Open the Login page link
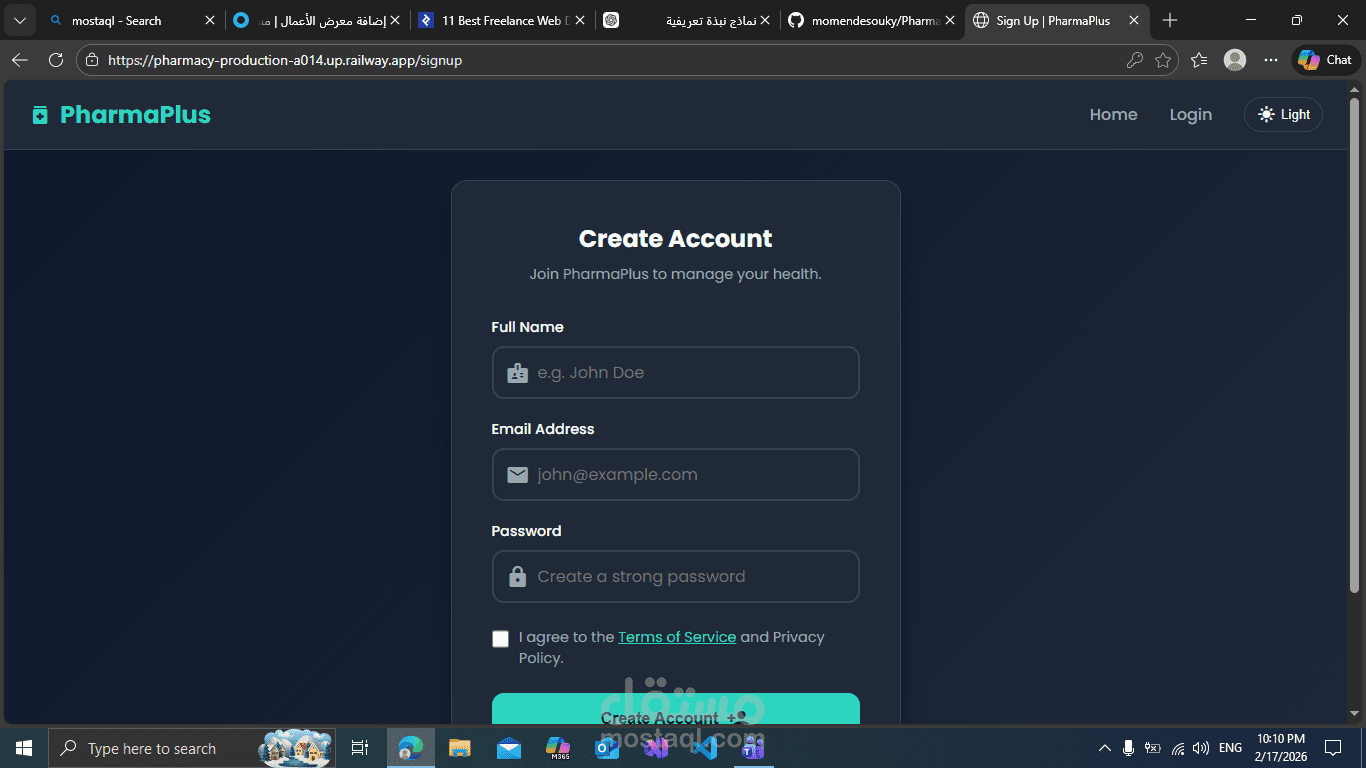 coord(1190,115)
